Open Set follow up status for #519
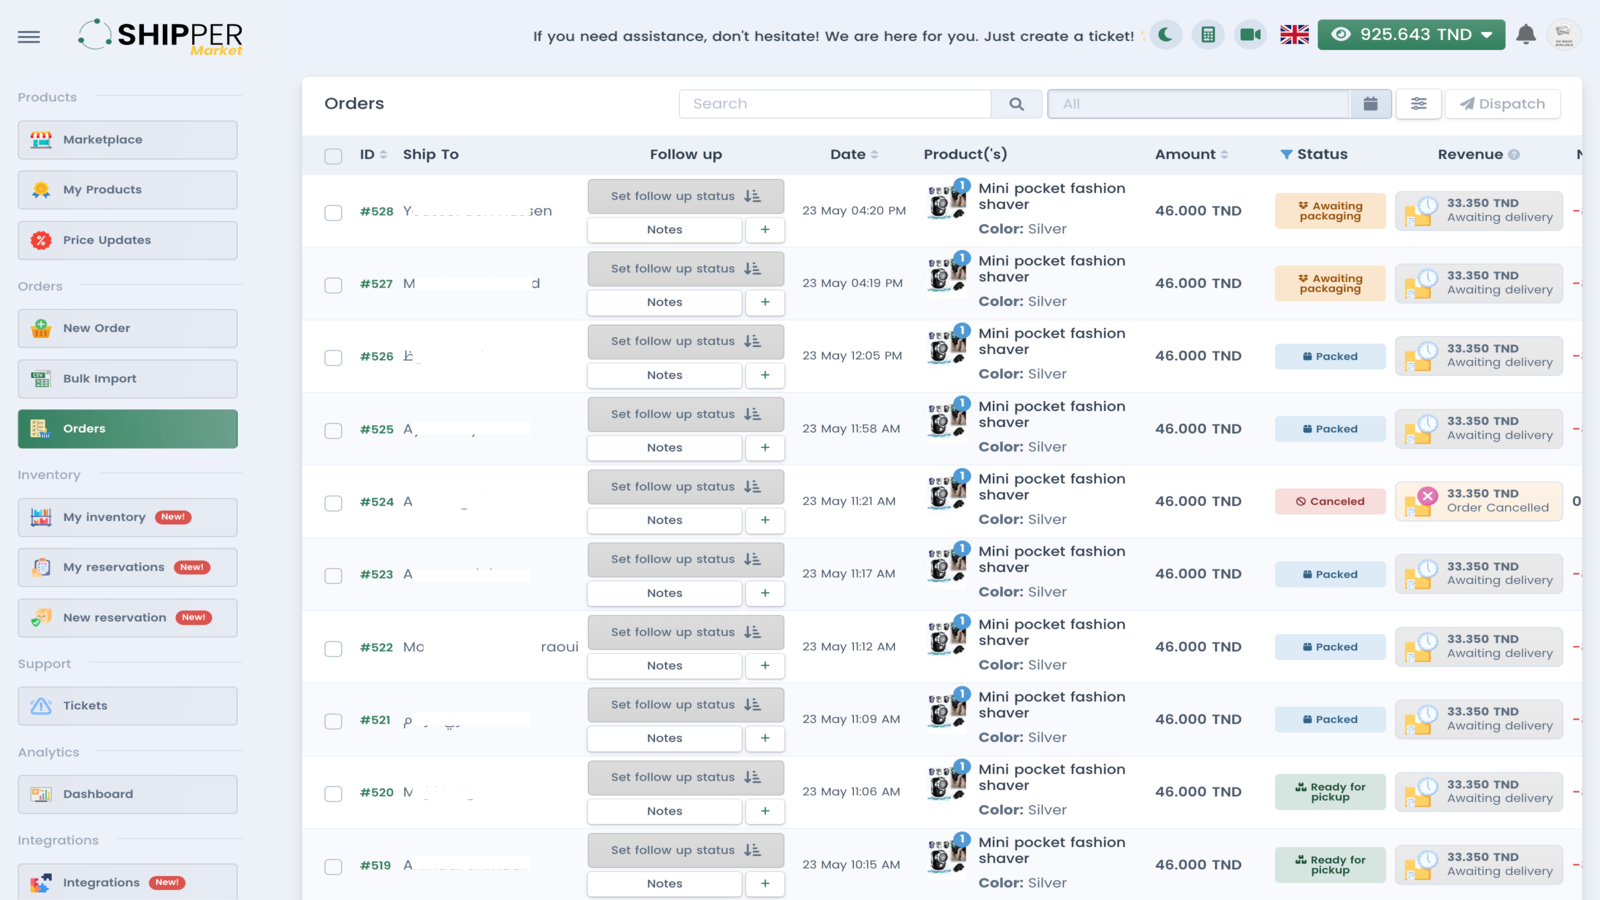The image size is (1600, 900). (686, 850)
